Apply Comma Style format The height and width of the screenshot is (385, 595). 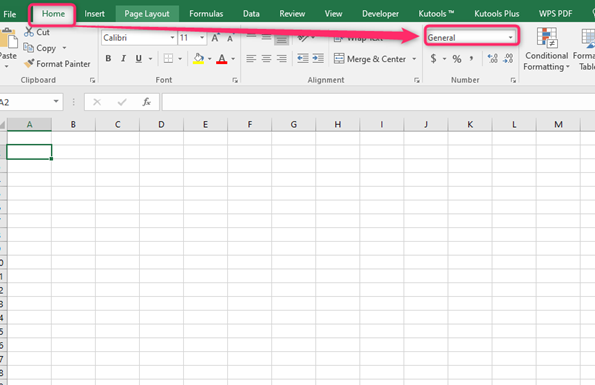(471, 58)
